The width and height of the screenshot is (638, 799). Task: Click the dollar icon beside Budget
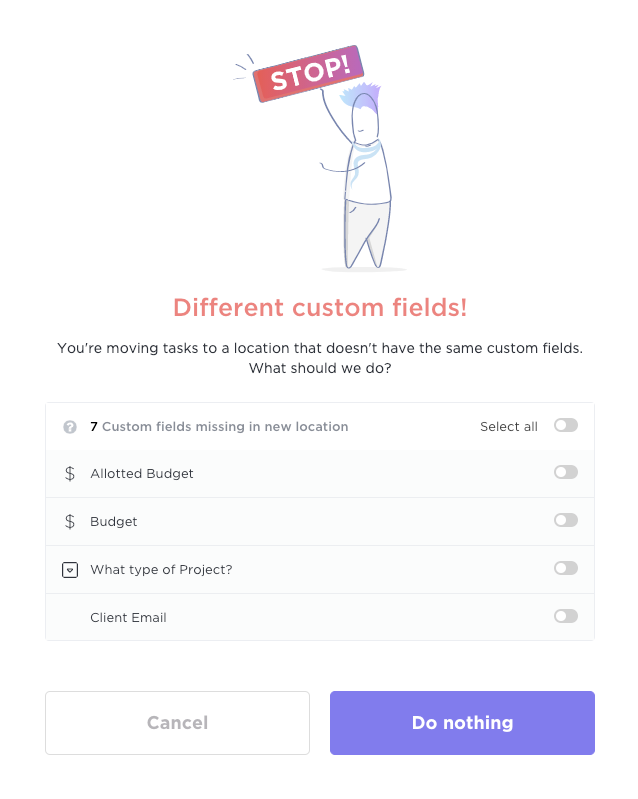[70, 522]
